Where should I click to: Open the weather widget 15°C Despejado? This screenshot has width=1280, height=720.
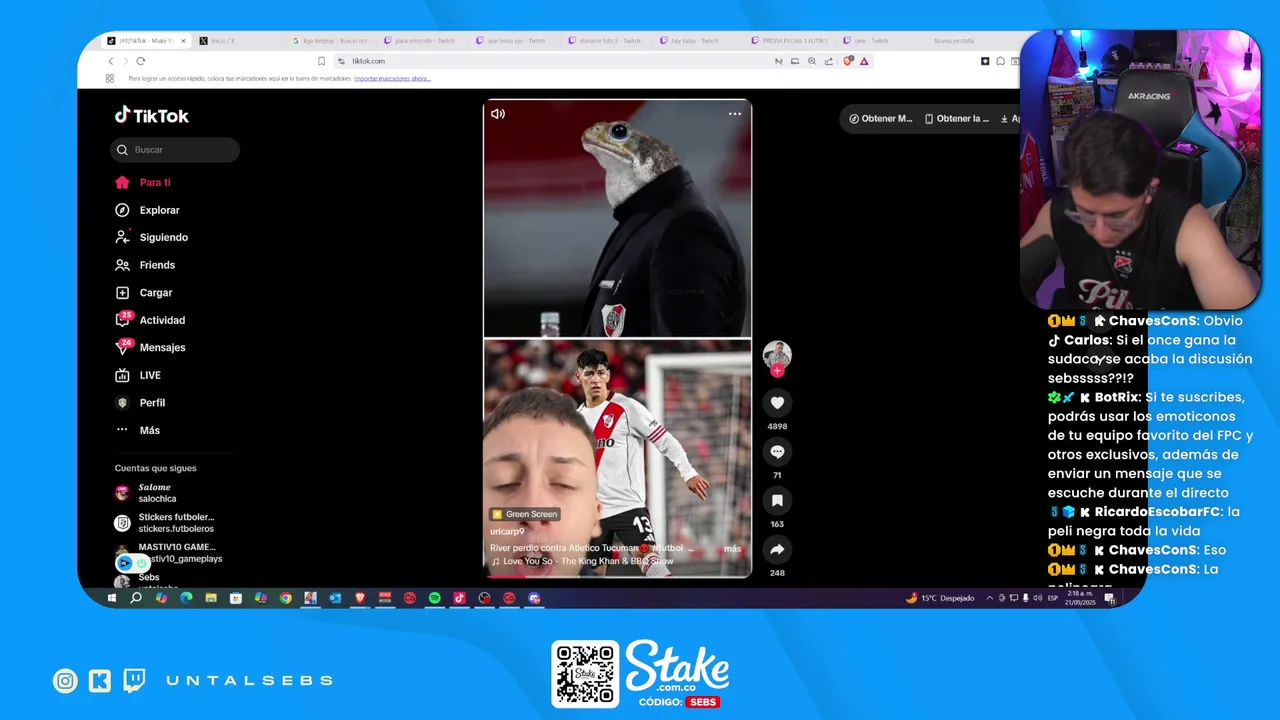coord(940,598)
